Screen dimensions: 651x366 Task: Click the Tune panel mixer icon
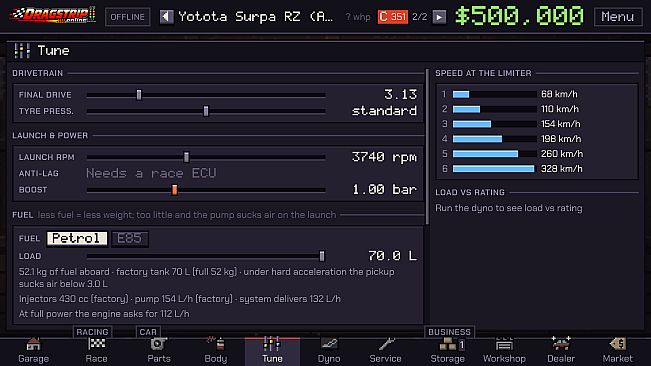pos(22,51)
